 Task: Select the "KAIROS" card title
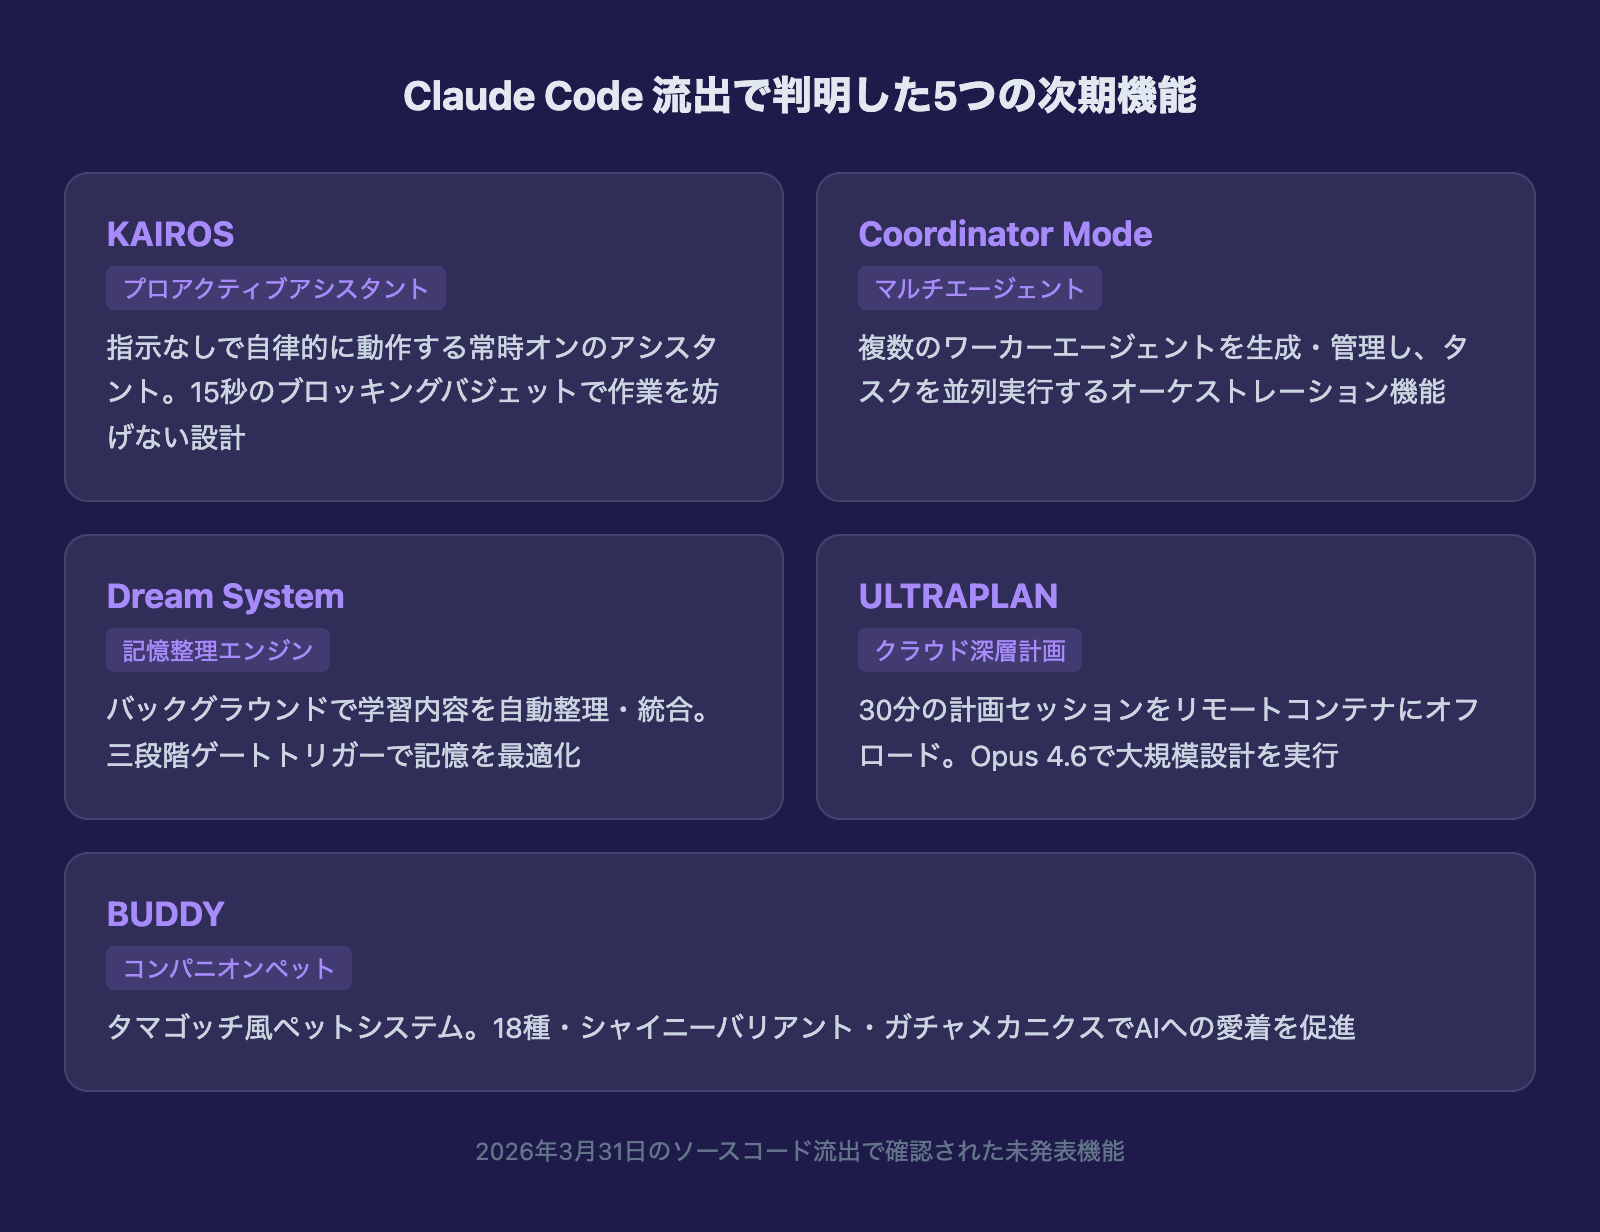point(170,234)
